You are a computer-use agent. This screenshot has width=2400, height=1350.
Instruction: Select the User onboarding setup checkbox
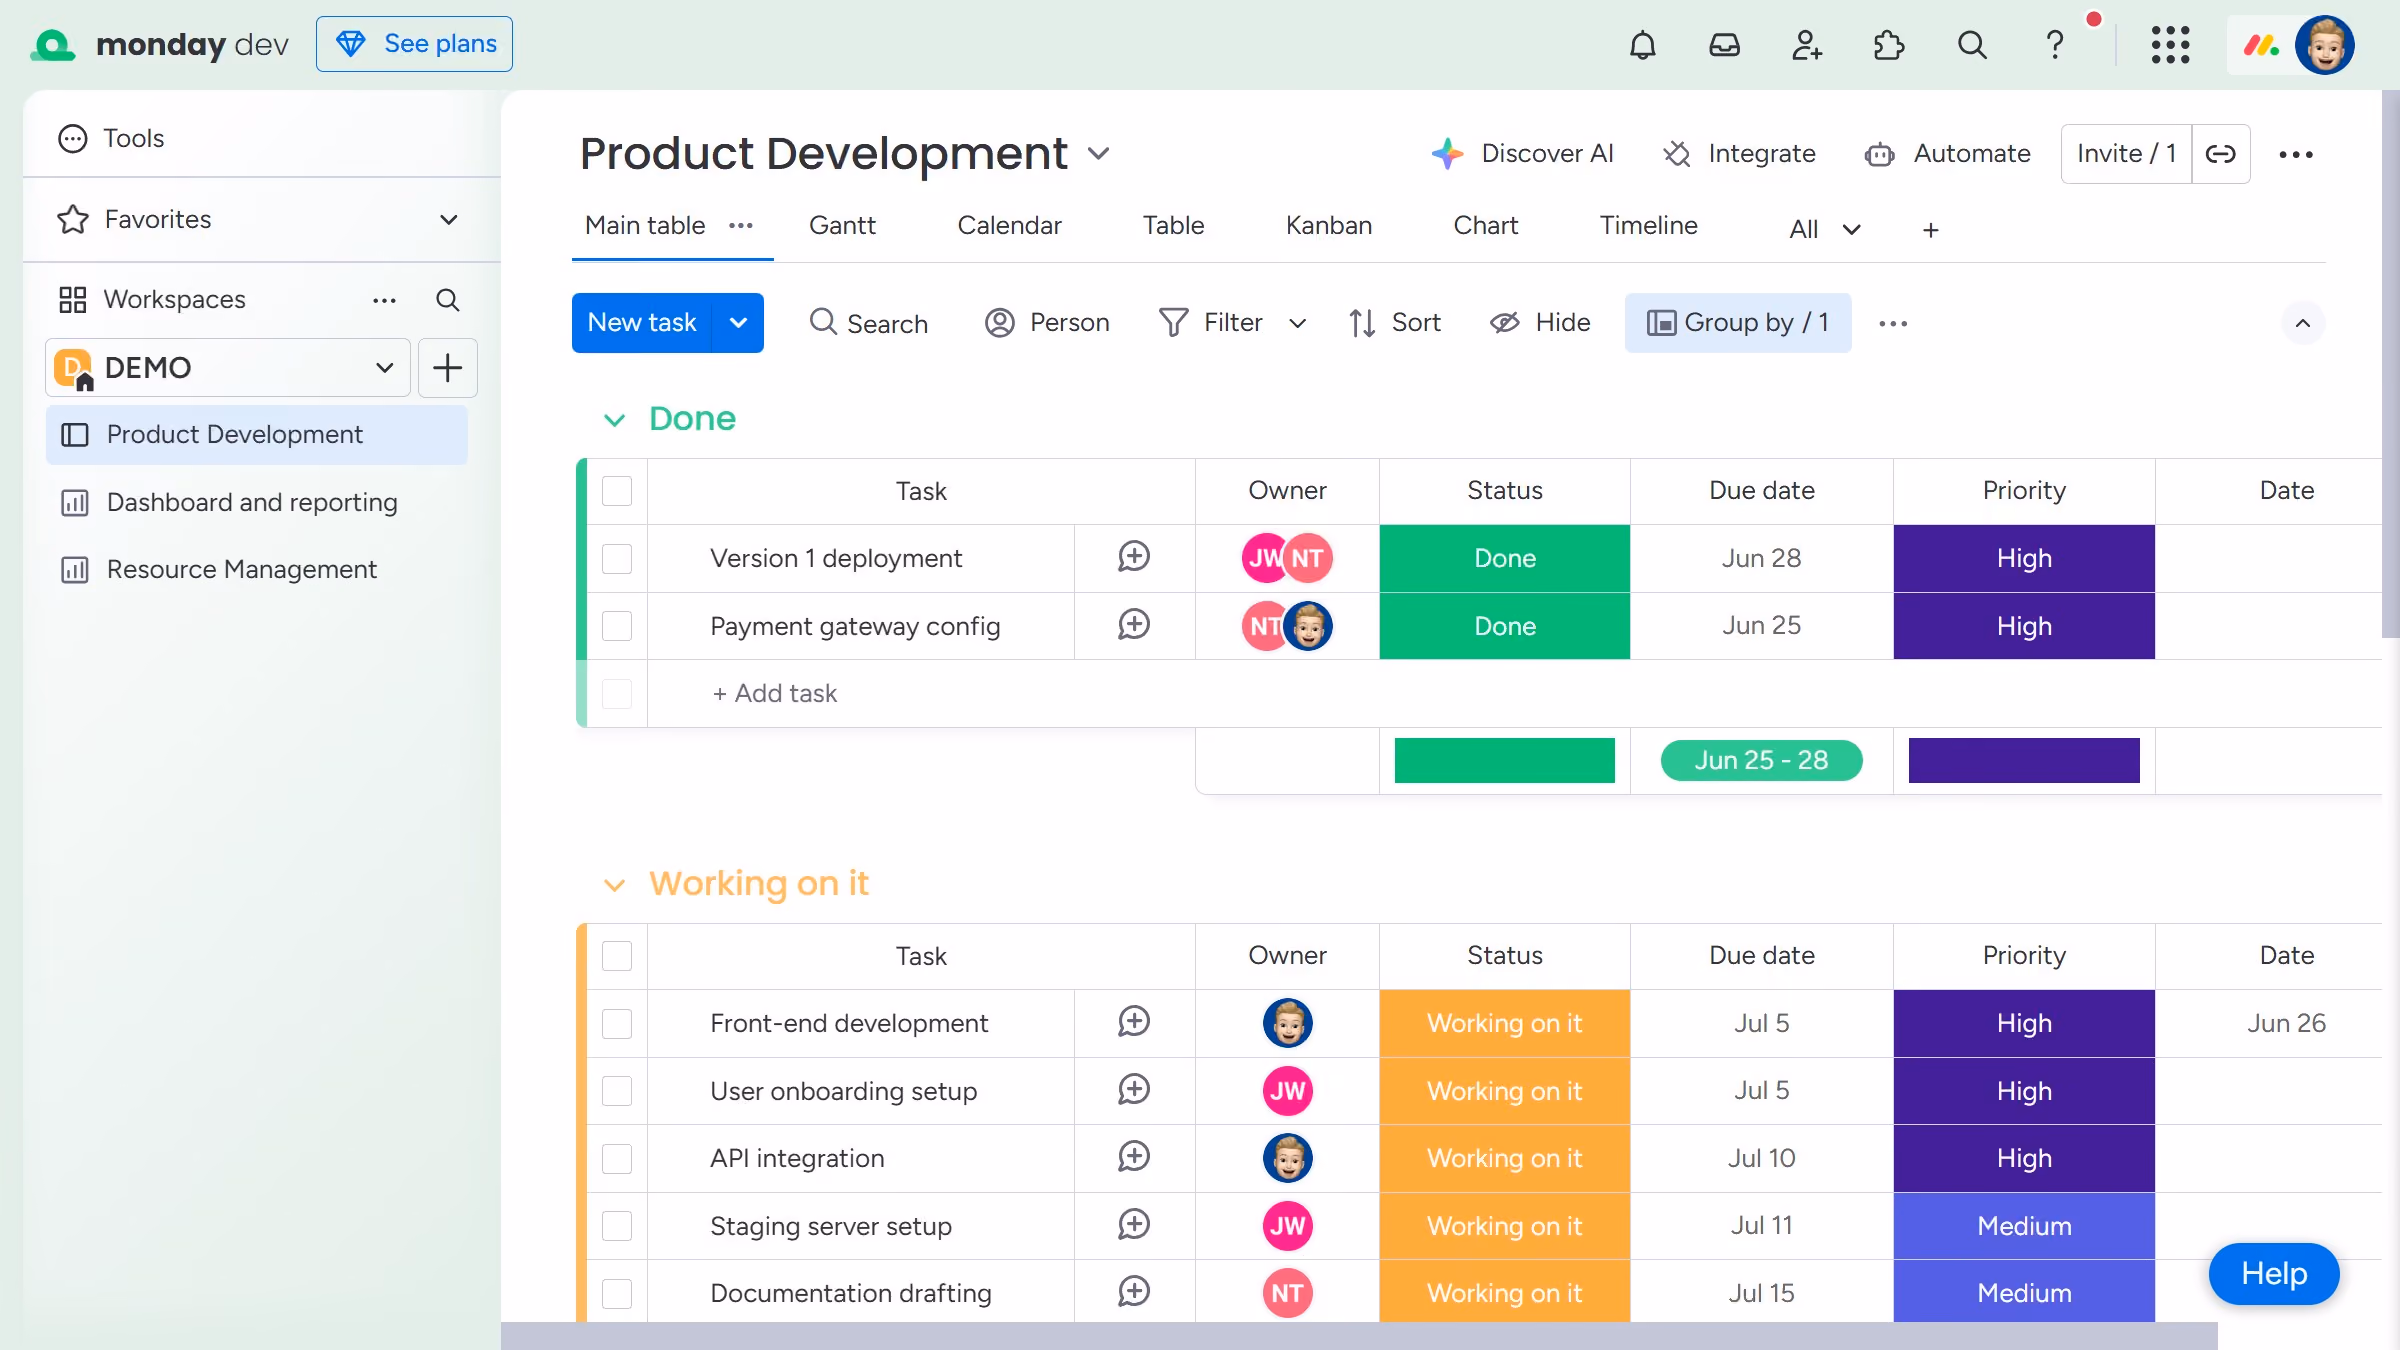(x=617, y=1091)
